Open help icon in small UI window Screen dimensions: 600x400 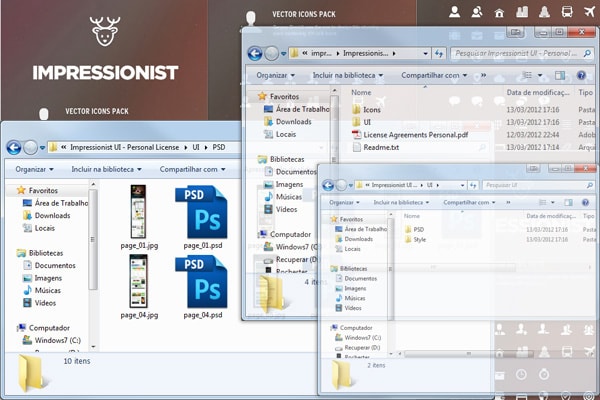[x=585, y=202]
